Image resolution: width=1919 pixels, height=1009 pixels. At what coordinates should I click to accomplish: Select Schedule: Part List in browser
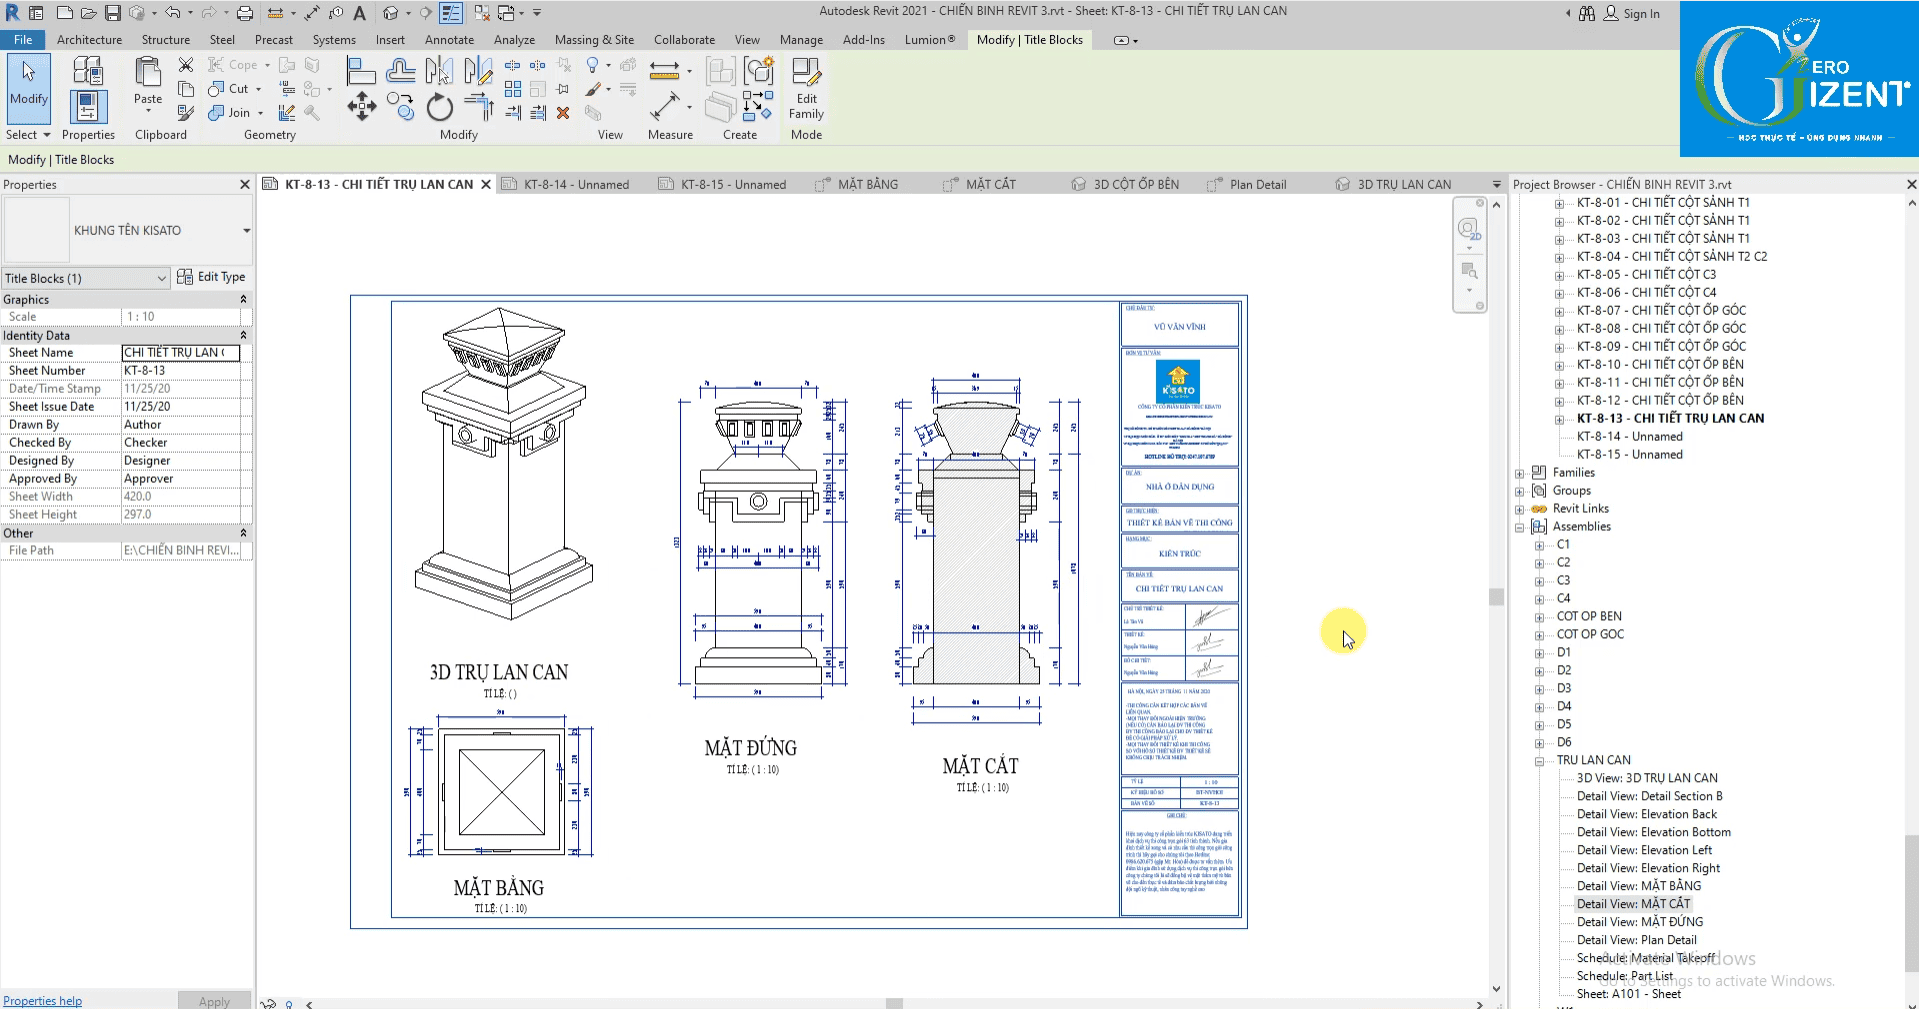[1624, 976]
